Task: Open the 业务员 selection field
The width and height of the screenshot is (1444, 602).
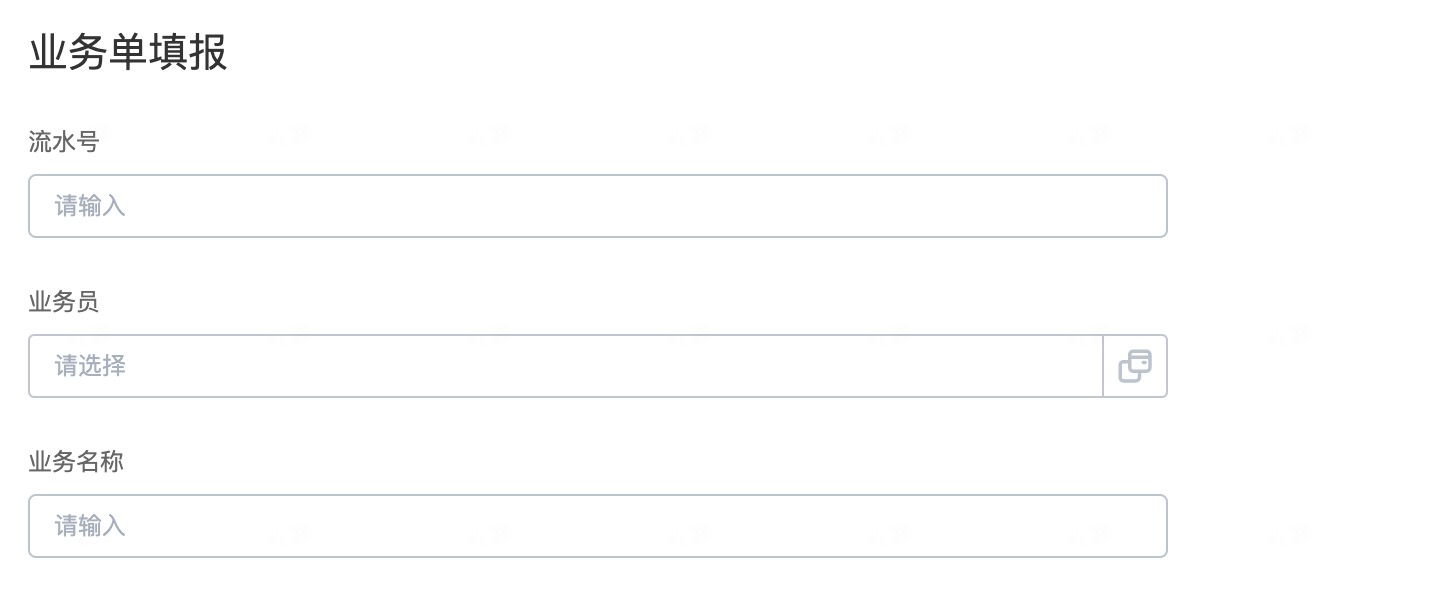Action: coord(565,366)
